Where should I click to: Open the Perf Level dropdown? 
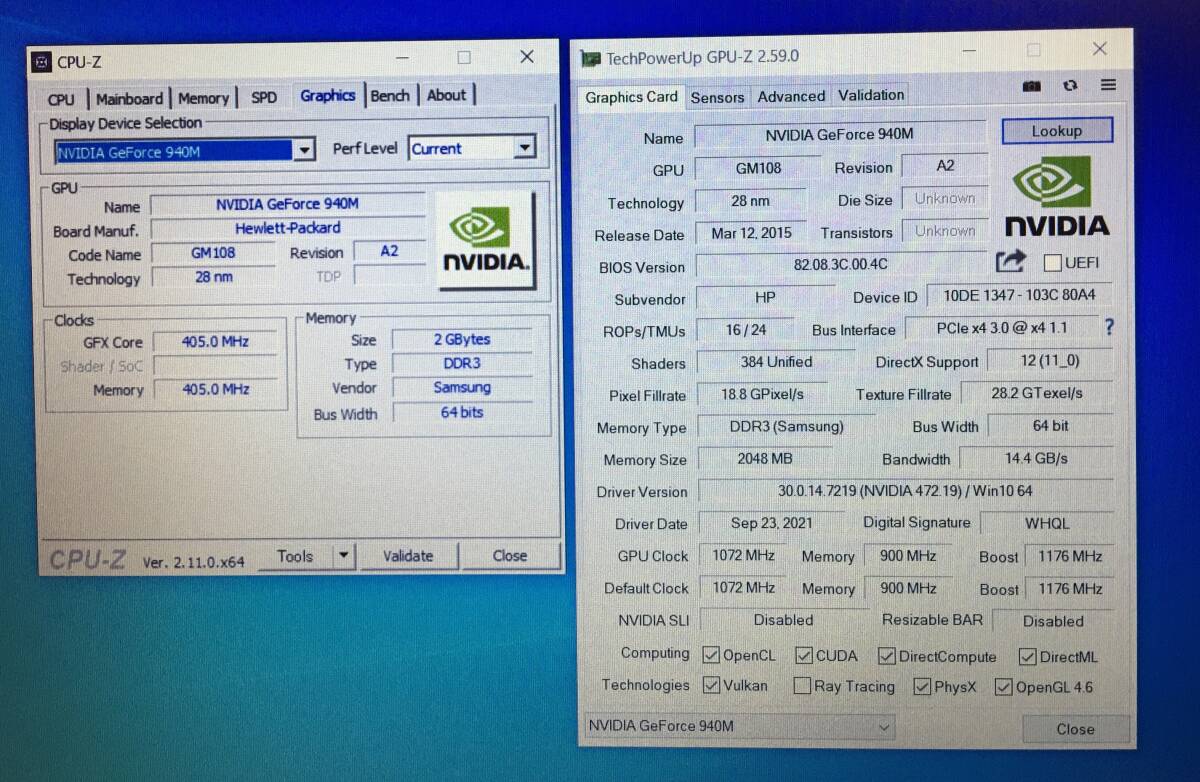(x=524, y=148)
